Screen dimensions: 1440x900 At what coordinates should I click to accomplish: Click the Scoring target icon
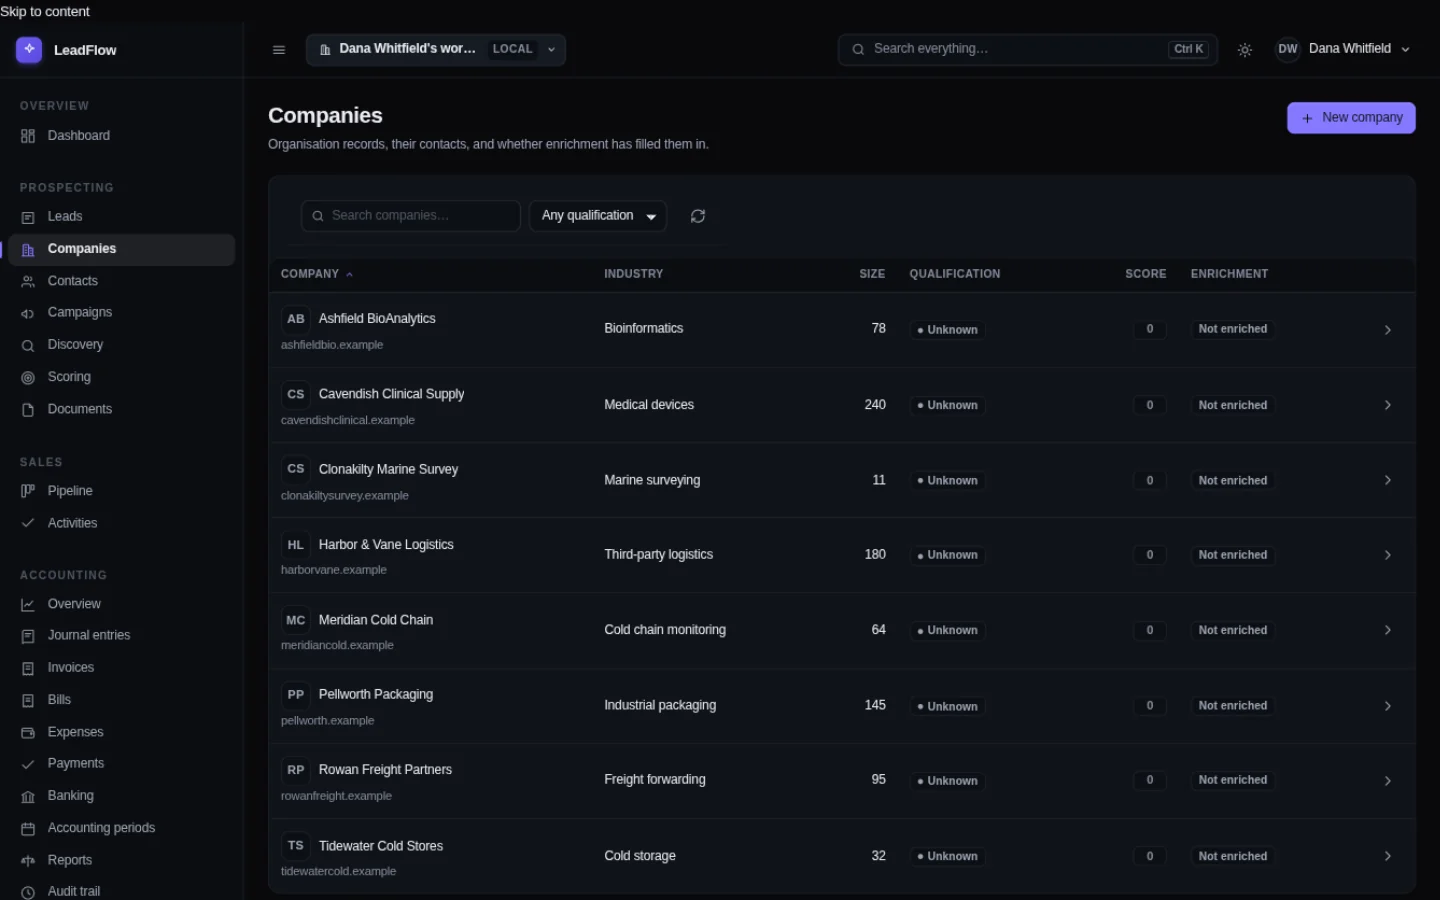pos(28,378)
